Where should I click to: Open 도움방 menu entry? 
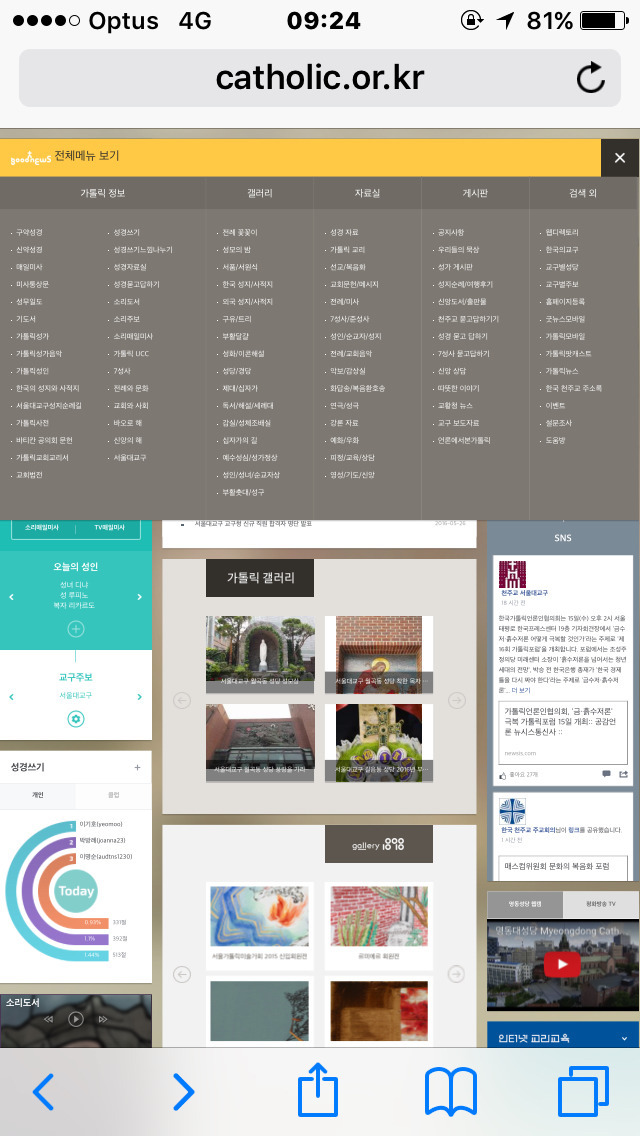pyautogui.click(x=554, y=440)
